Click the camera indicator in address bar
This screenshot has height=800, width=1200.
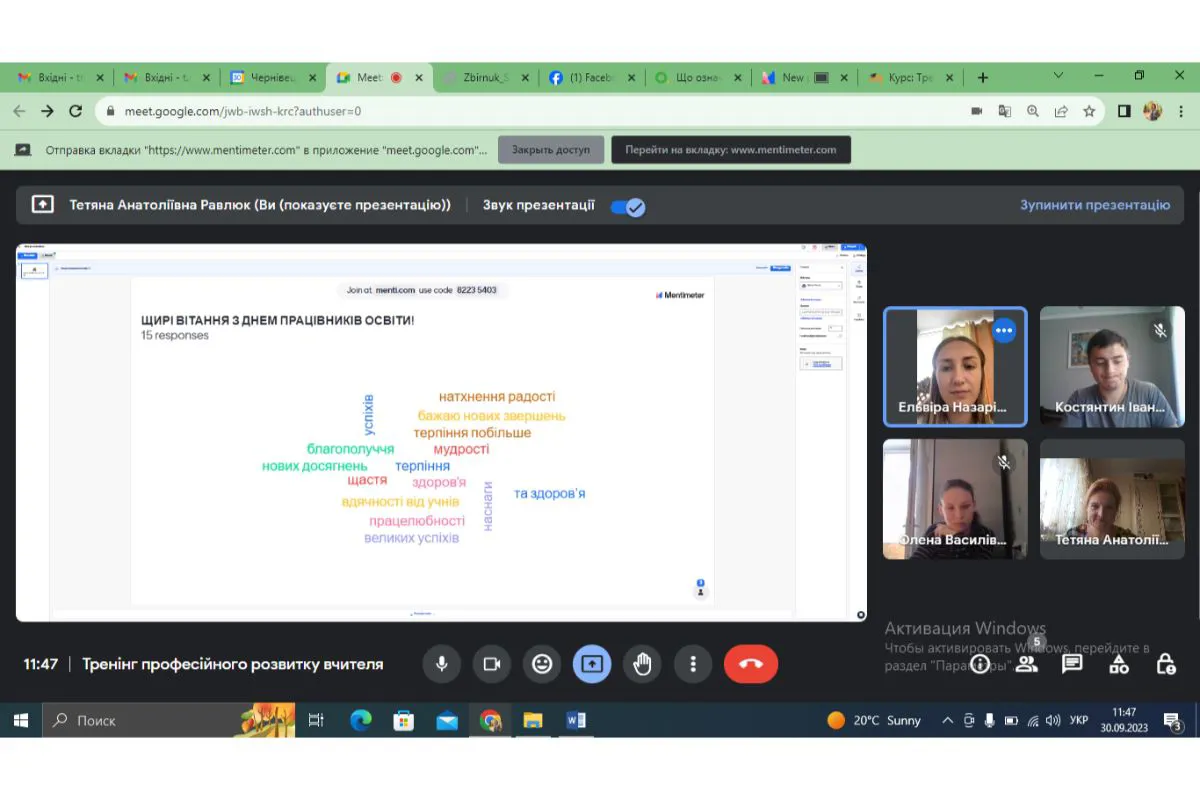(x=977, y=111)
